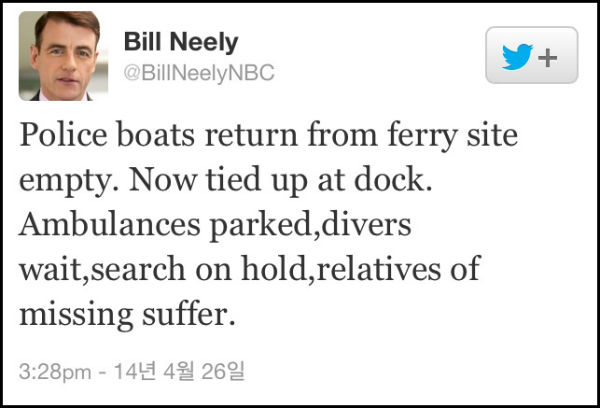The height and width of the screenshot is (408, 600).
Task: Follow Bill Neely with the Follow button
Action: pos(531,57)
